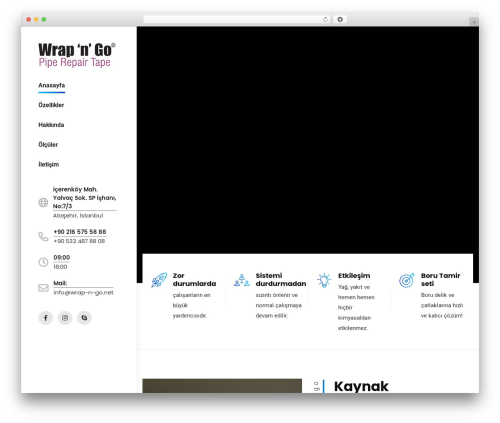Click the green macOS fullscreen button

click(x=44, y=19)
